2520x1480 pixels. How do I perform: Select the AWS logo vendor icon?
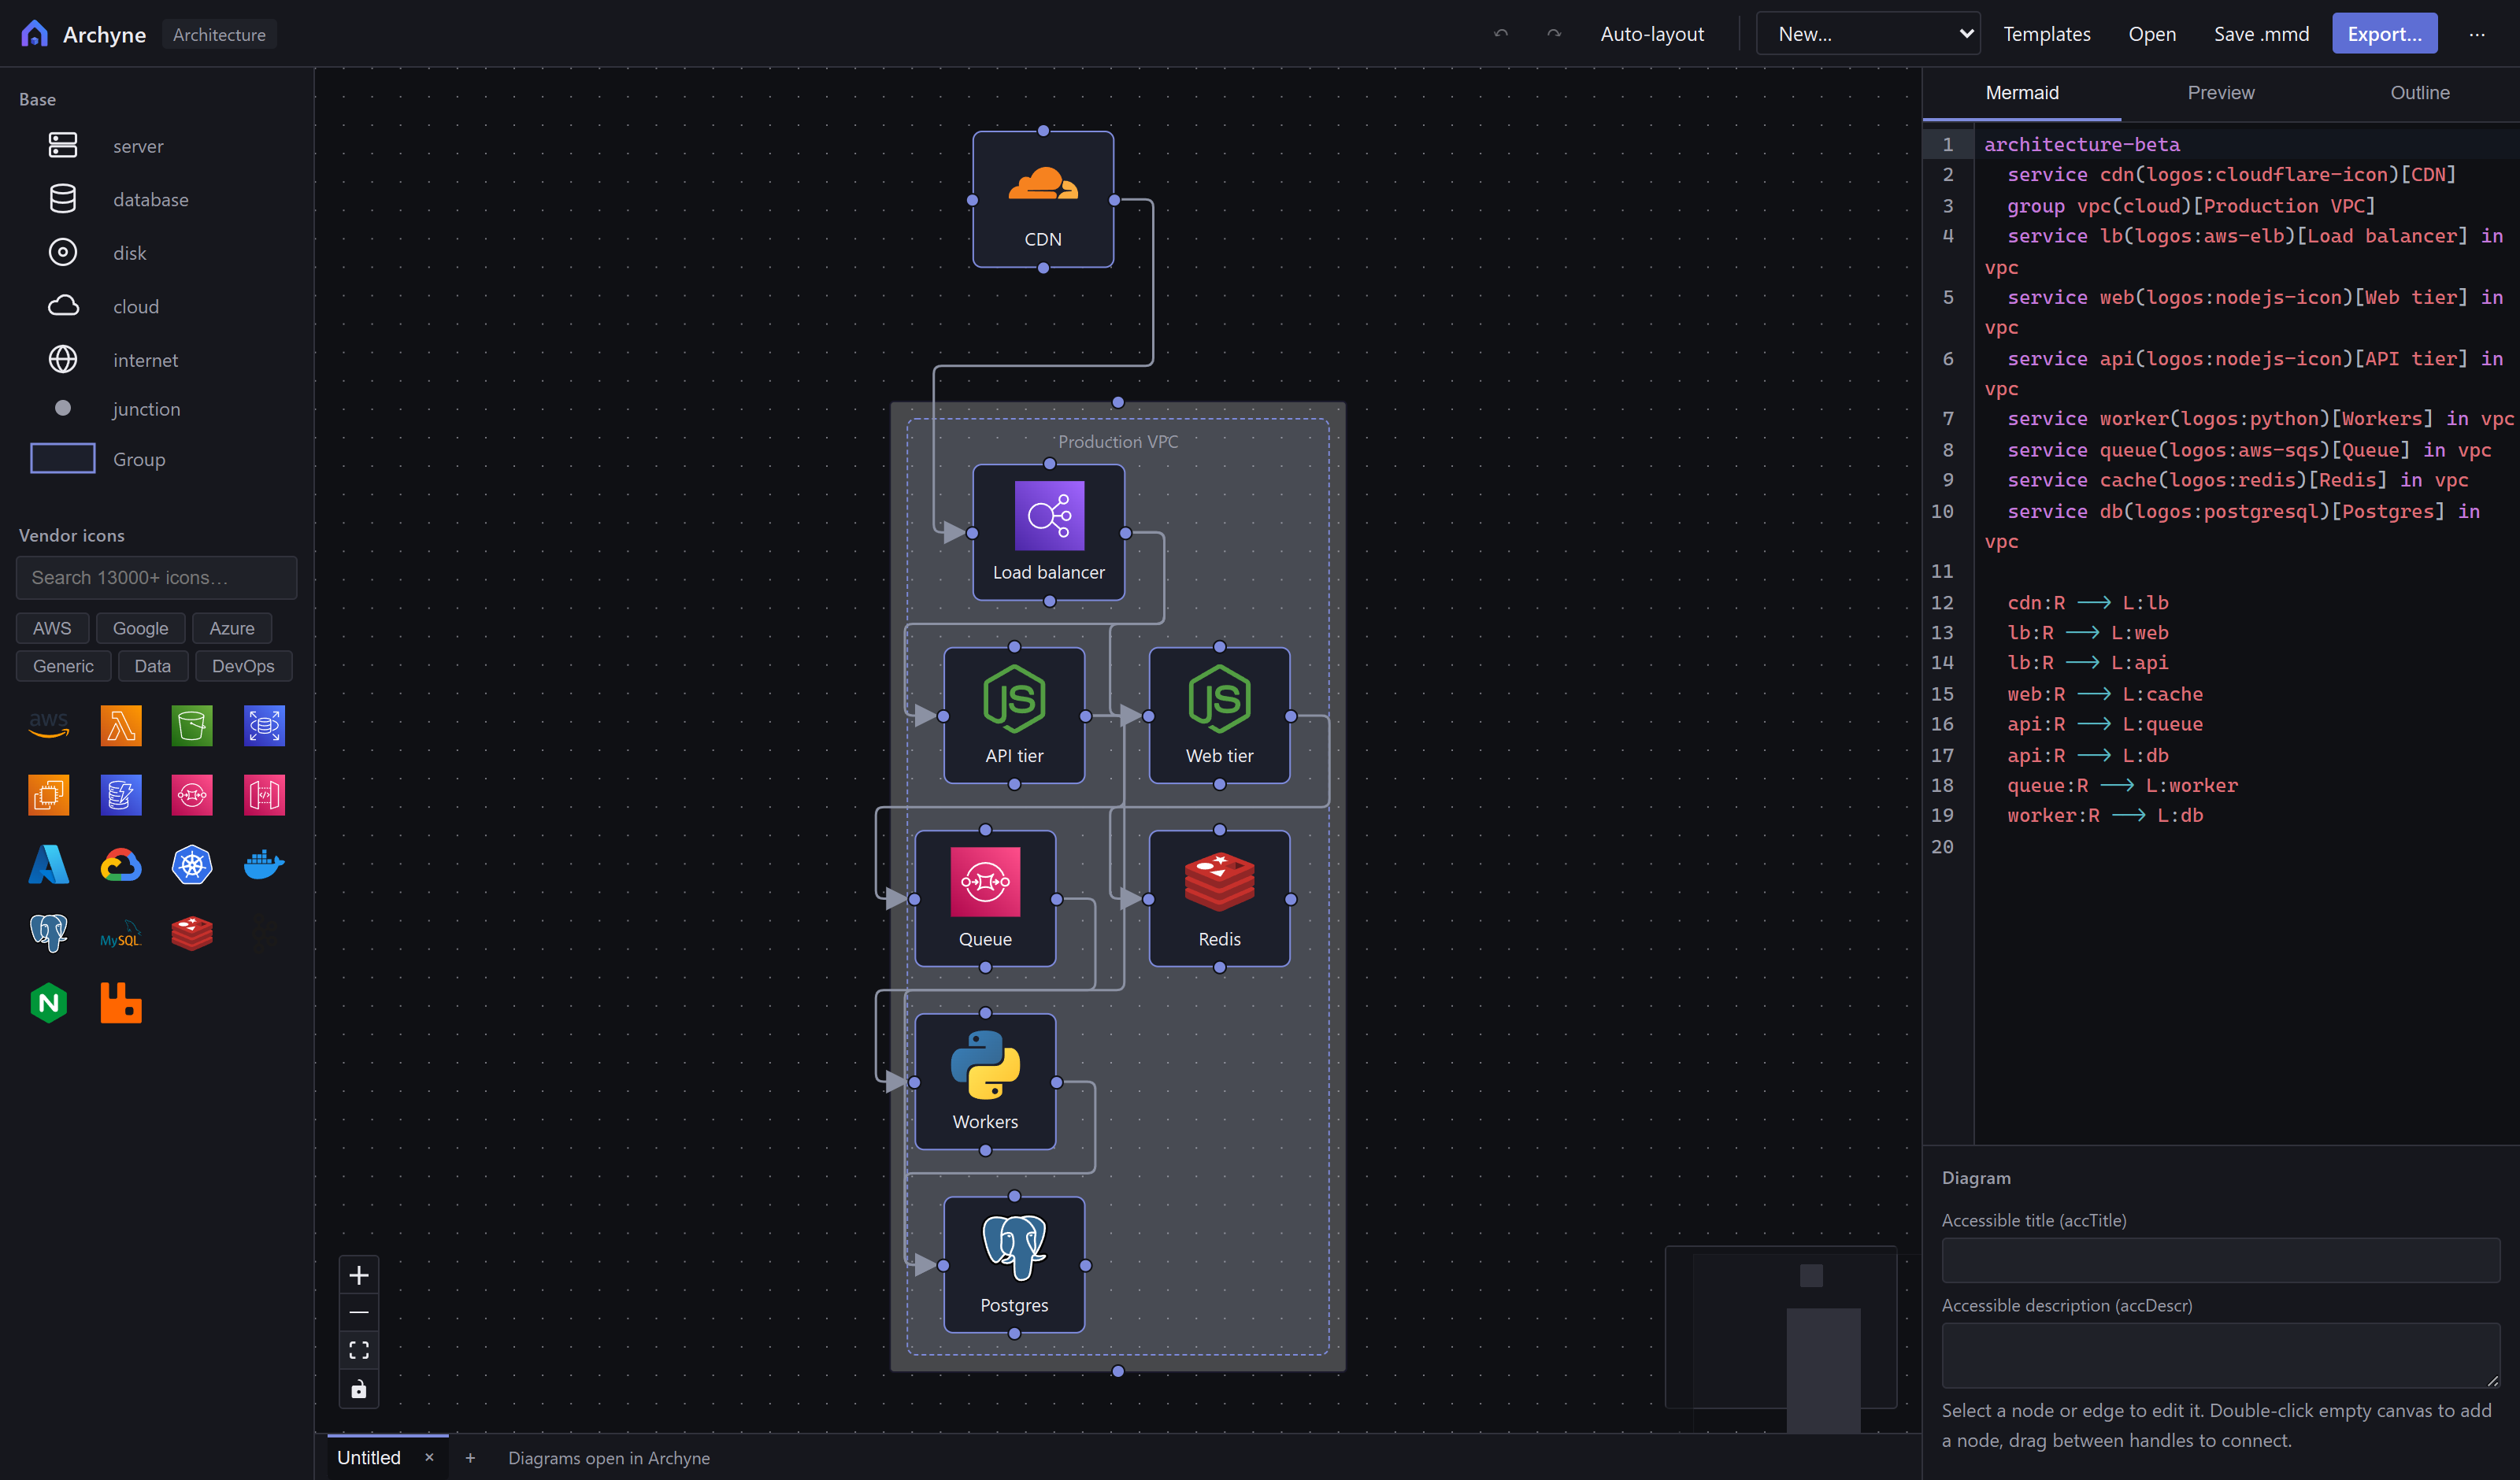(49, 726)
